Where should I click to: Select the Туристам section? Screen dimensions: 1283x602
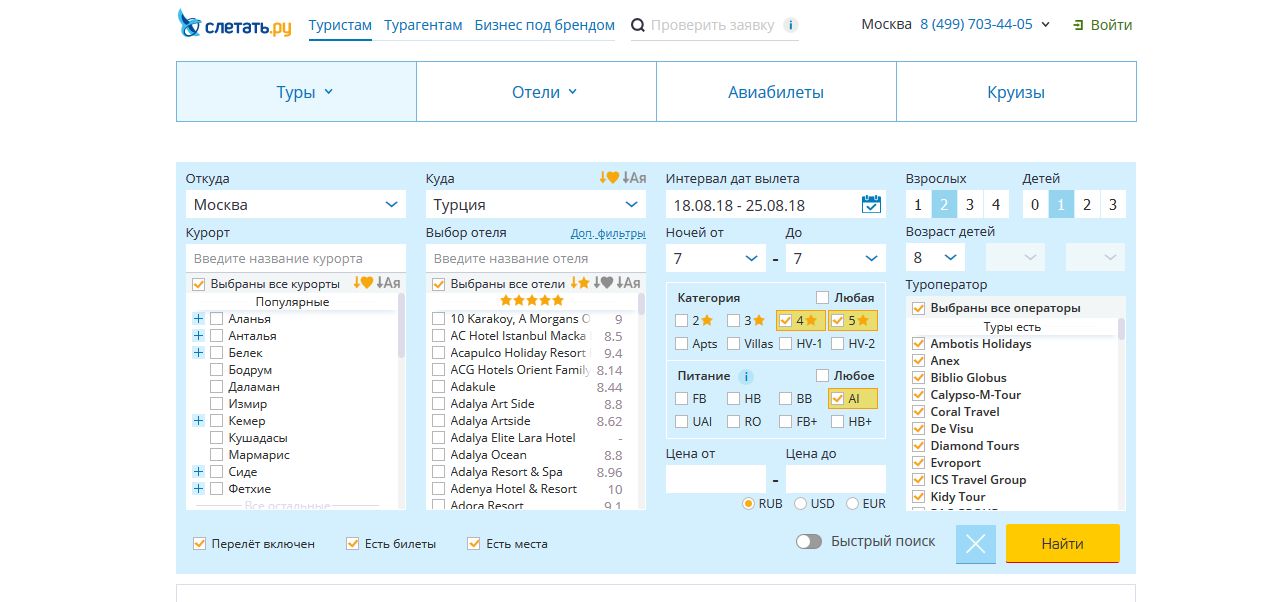(x=340, y=25)
